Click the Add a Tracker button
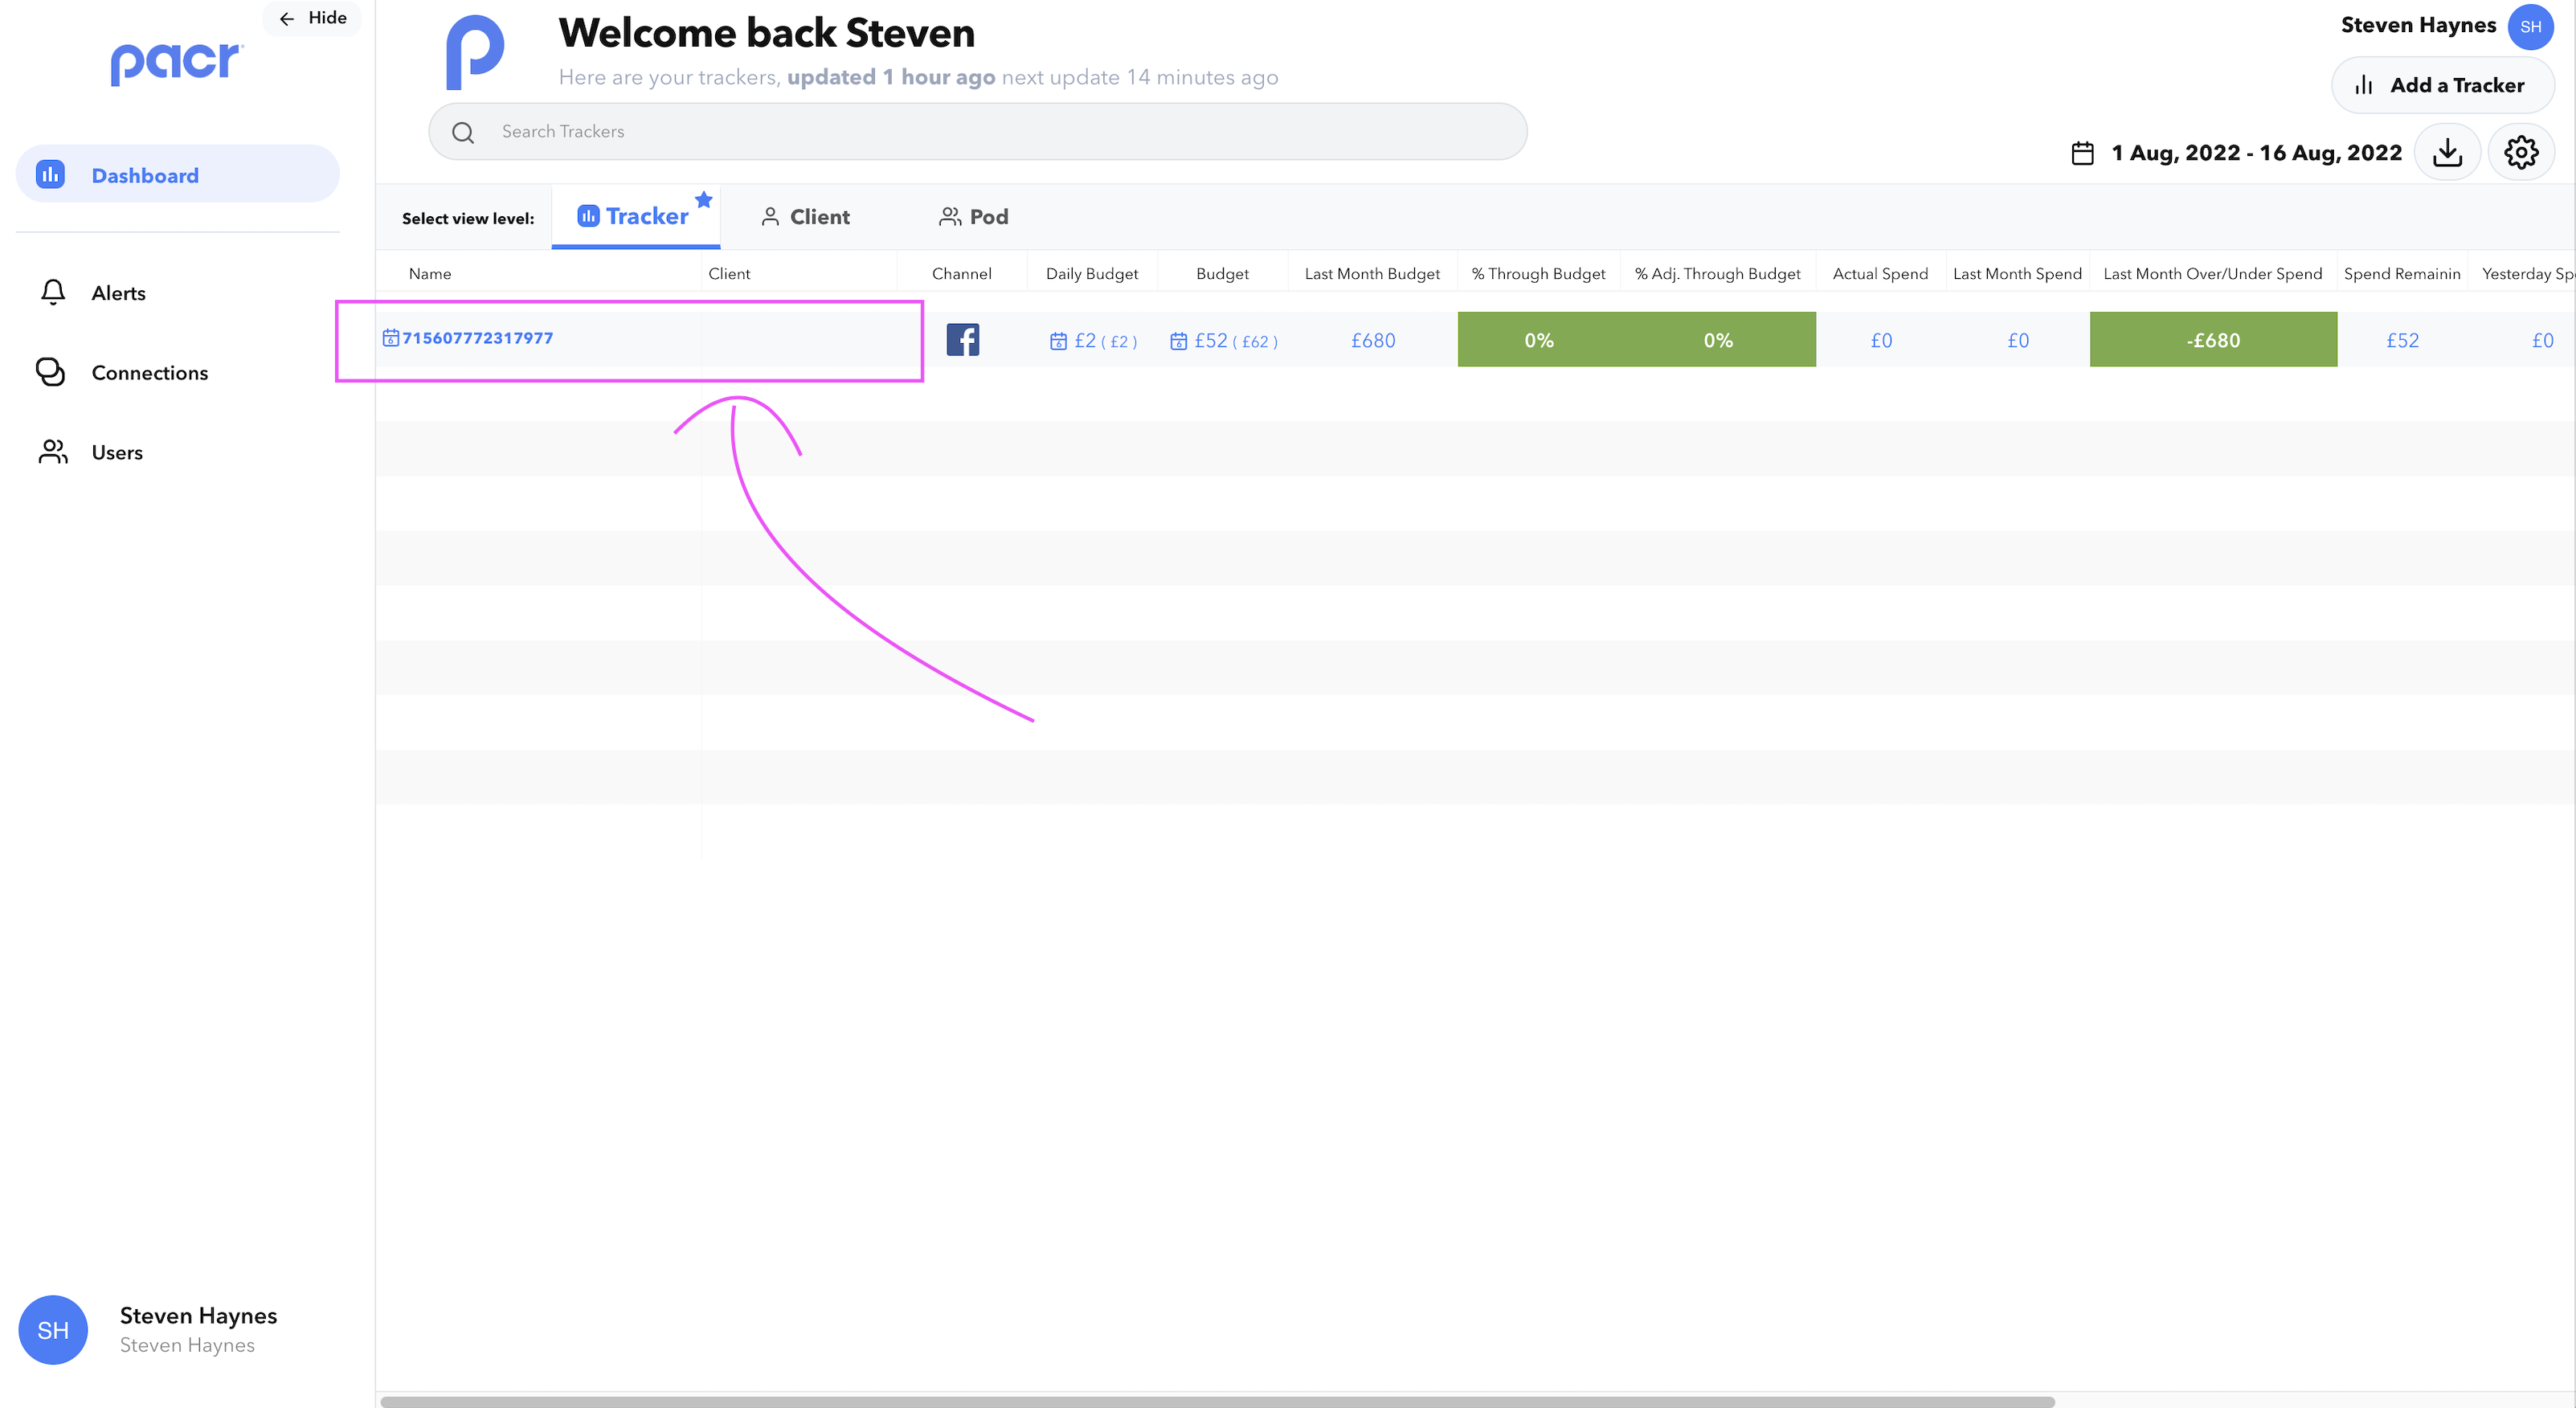Screen dimensions: 2576x1408 point(2442,85)
